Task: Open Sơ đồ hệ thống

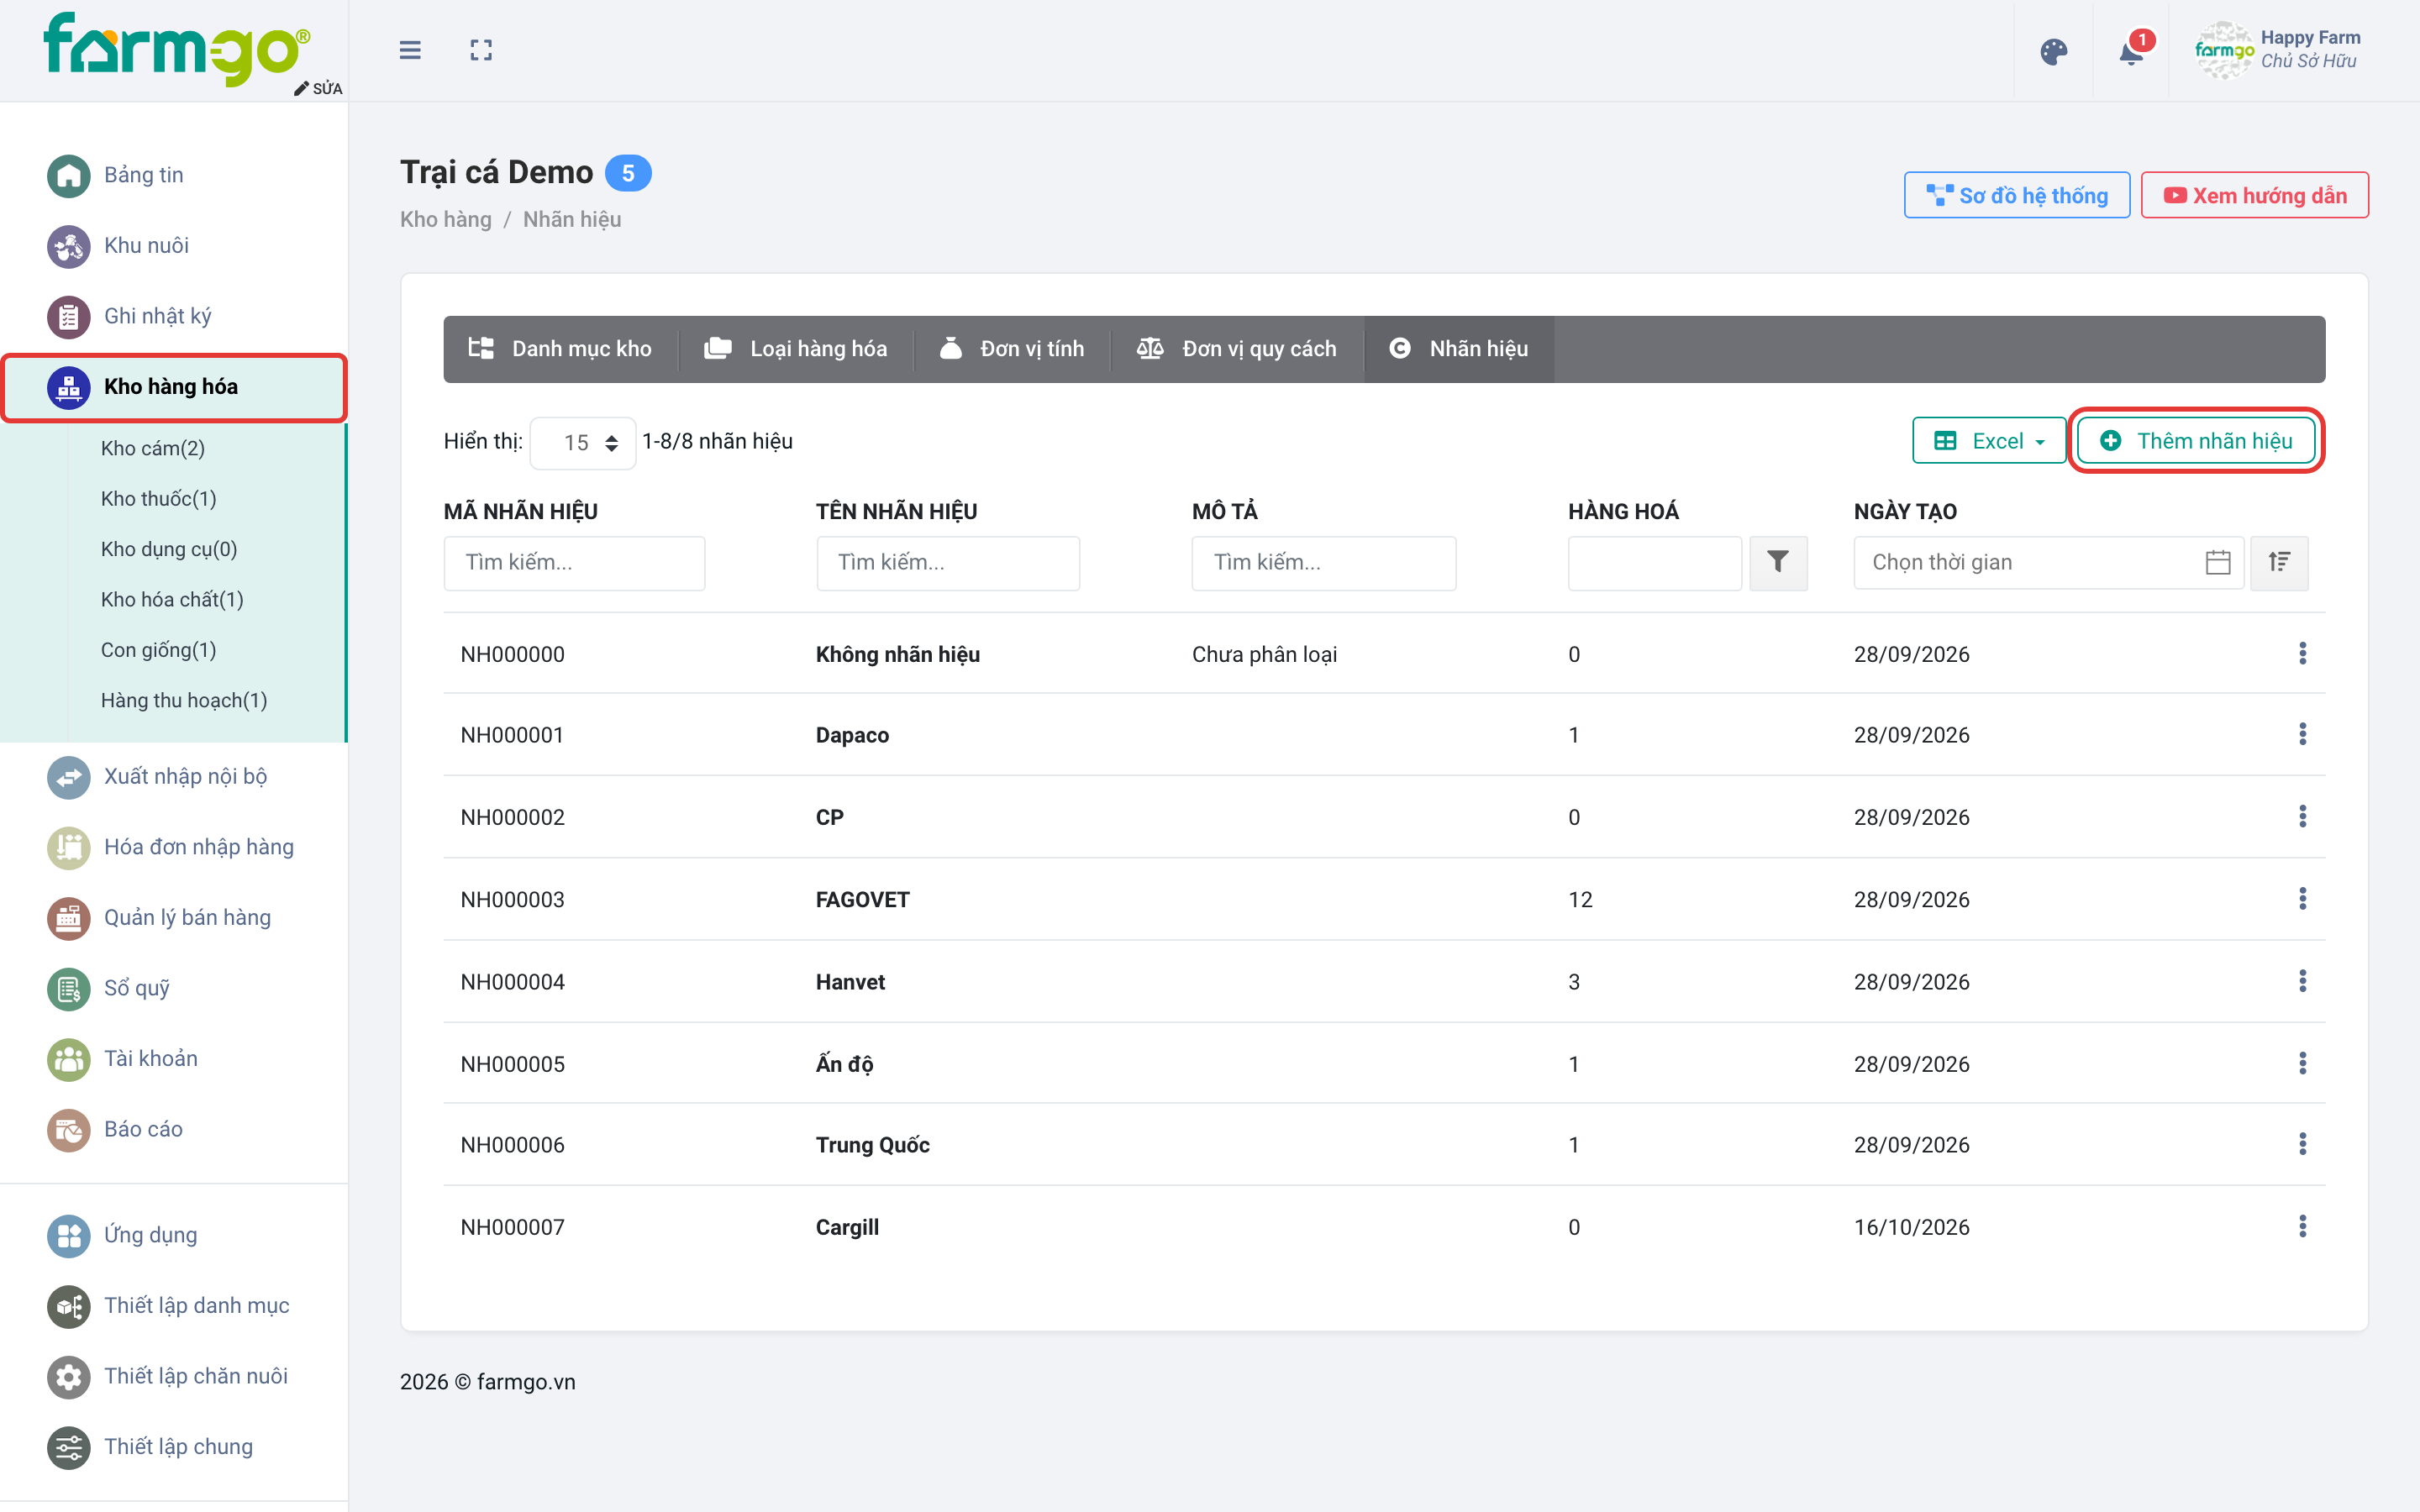Action: coord(2016,195)
